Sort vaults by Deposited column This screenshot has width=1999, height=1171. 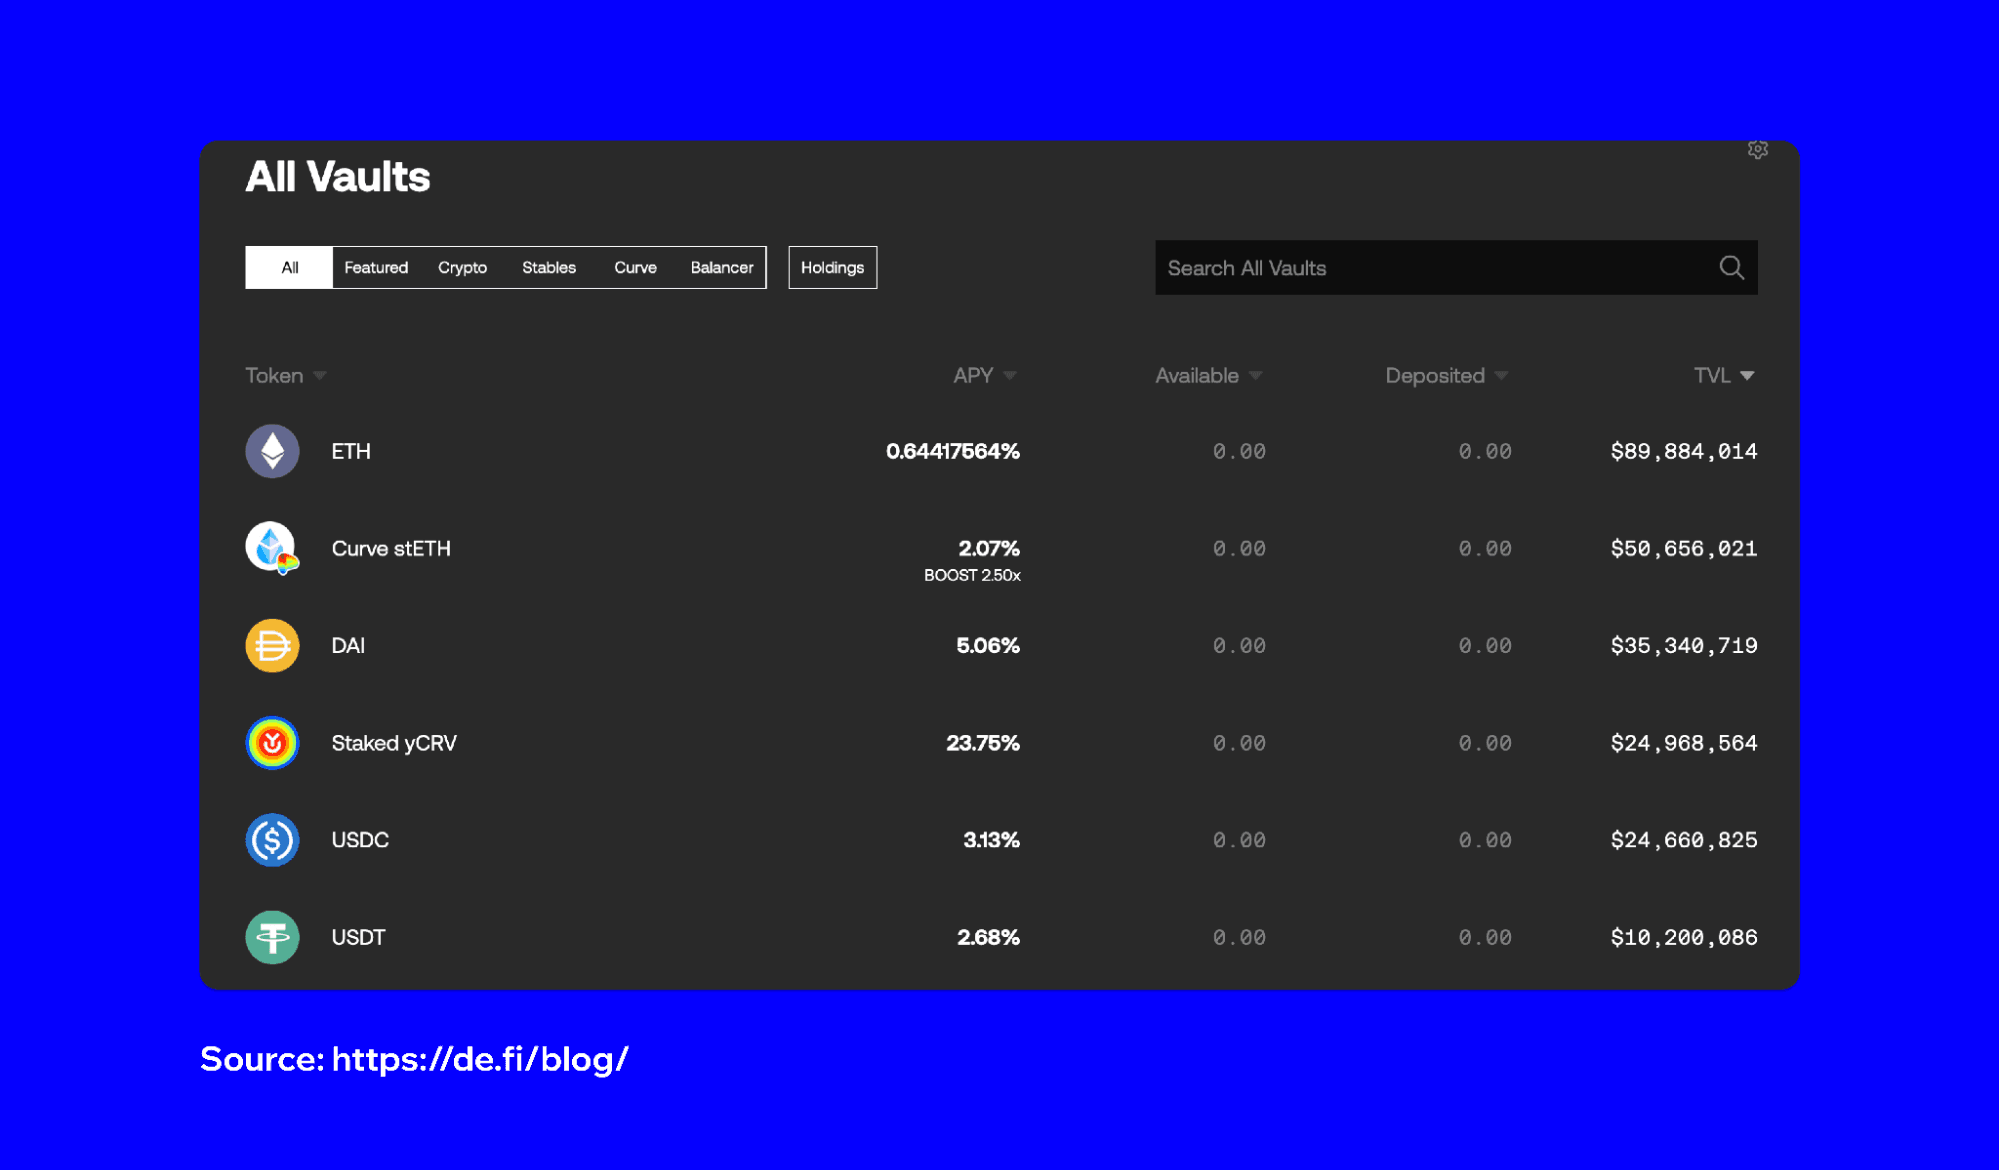[x=1447, y=375]
